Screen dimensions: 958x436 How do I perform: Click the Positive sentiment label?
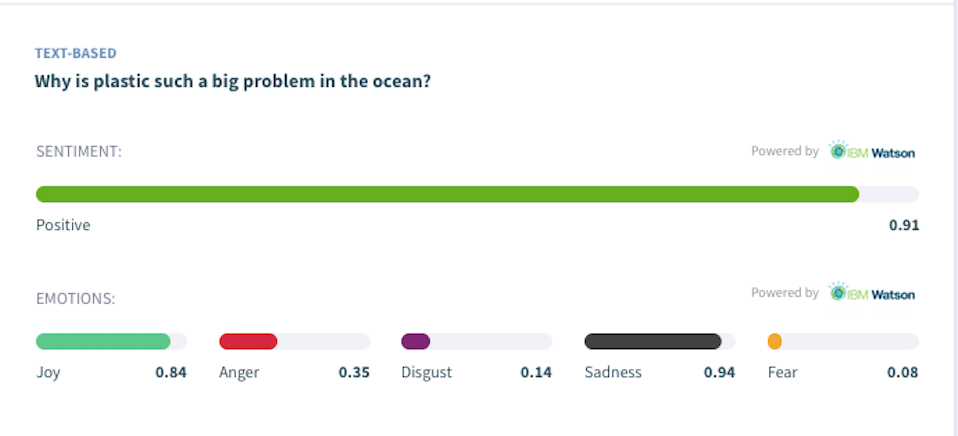point(63,225)
